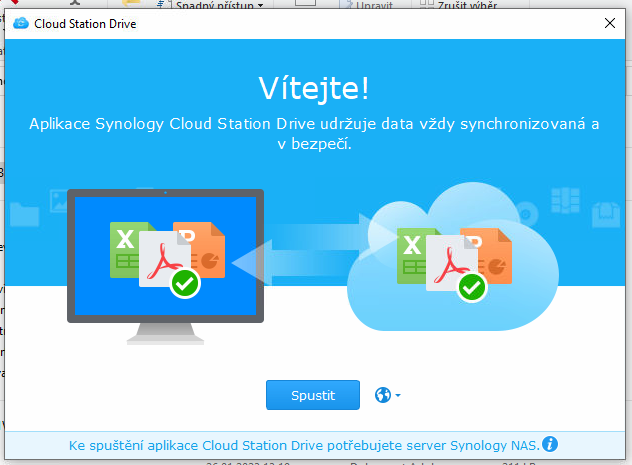Close the Cloud Station Drive window
Viewport: 632px width, 465px height.
tap(609, 22)
